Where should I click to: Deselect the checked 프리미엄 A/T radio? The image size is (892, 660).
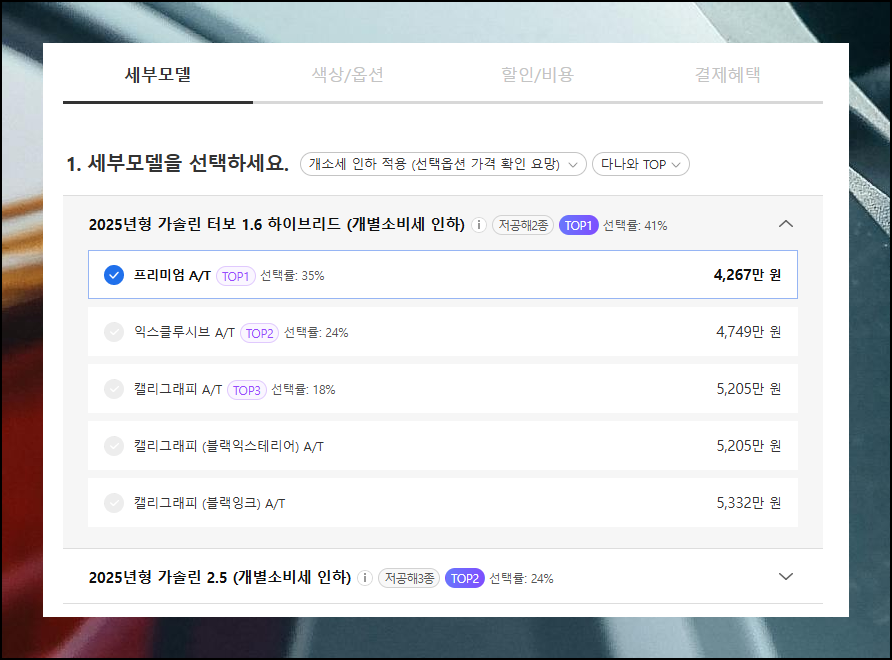(114, 275)
